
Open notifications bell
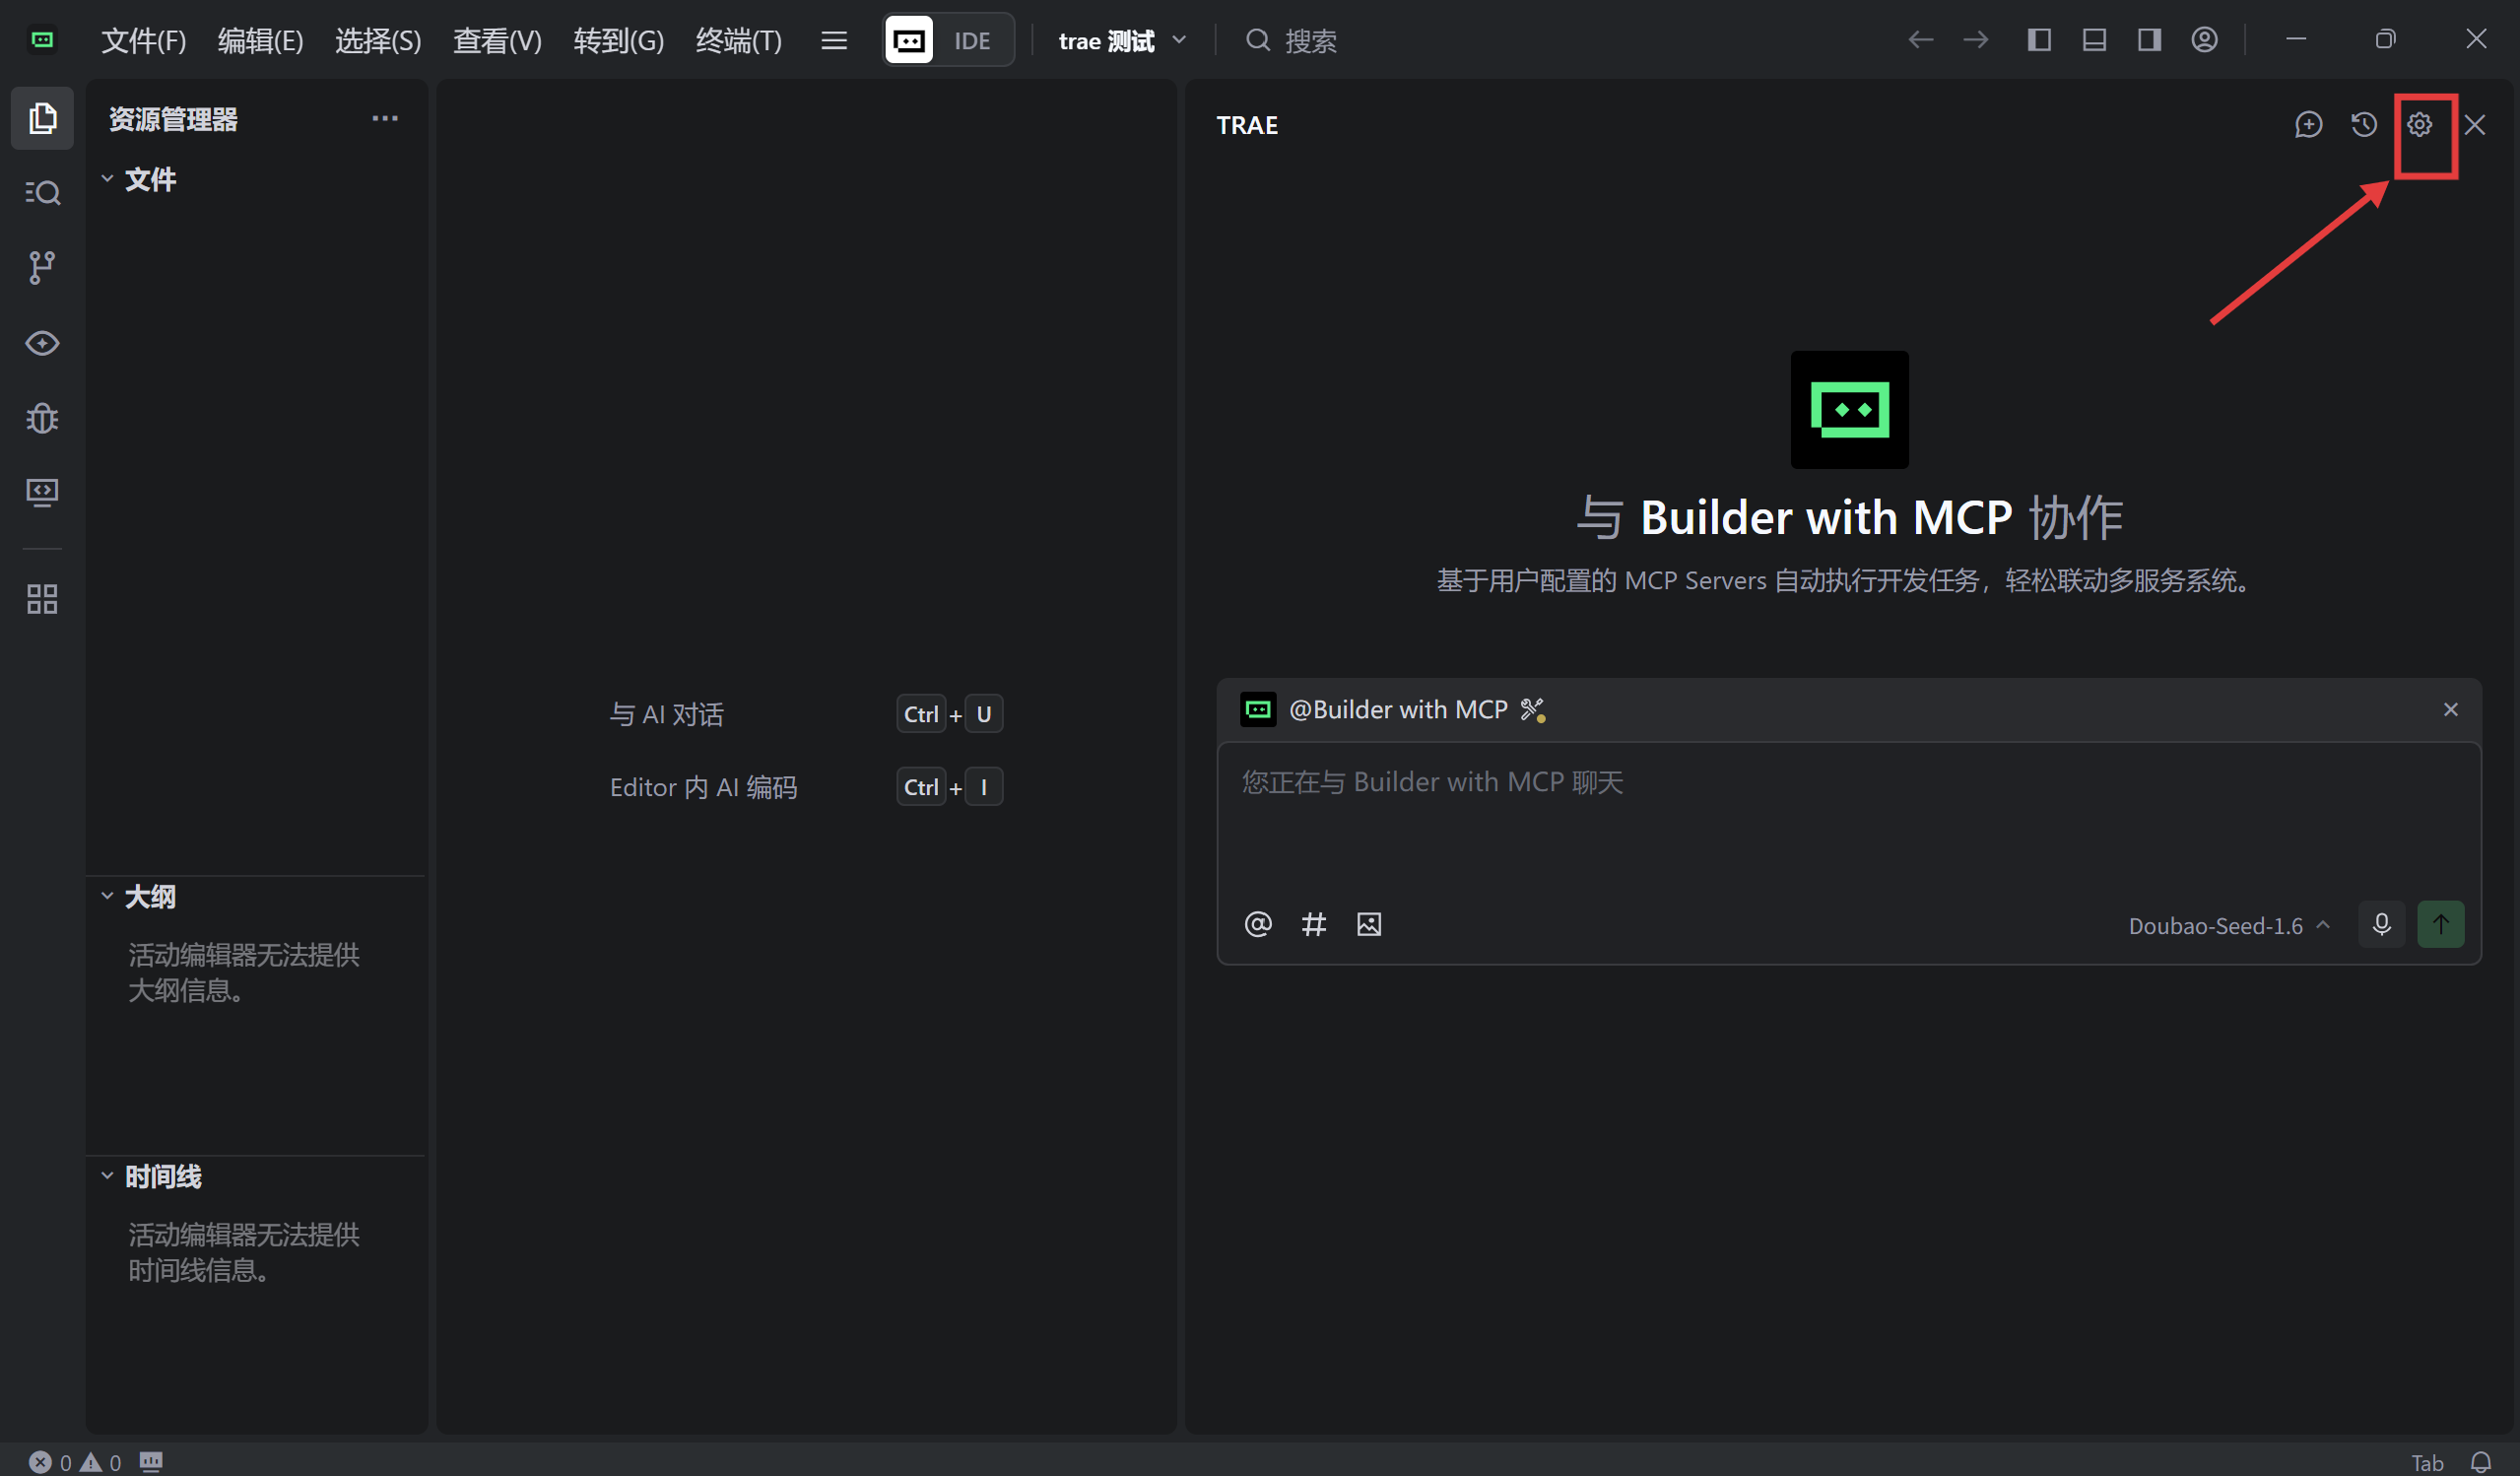point(2481,1462)
